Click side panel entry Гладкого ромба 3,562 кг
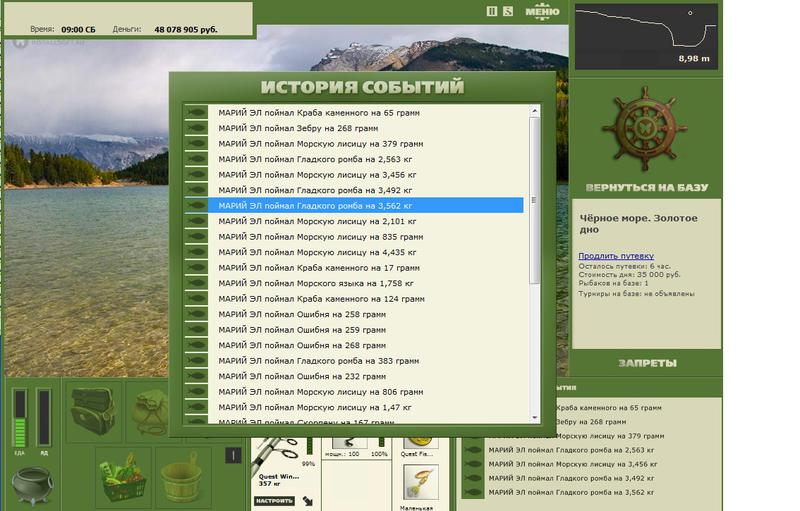 (571, 493)
